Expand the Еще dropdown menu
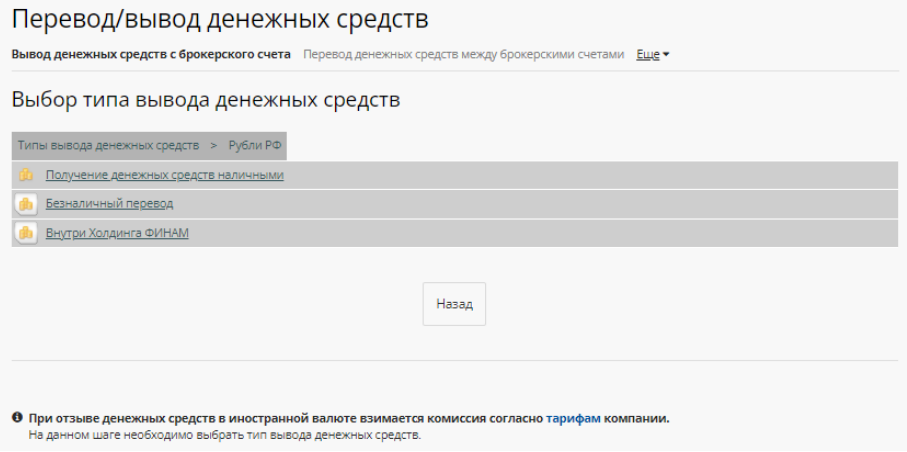 652,54
